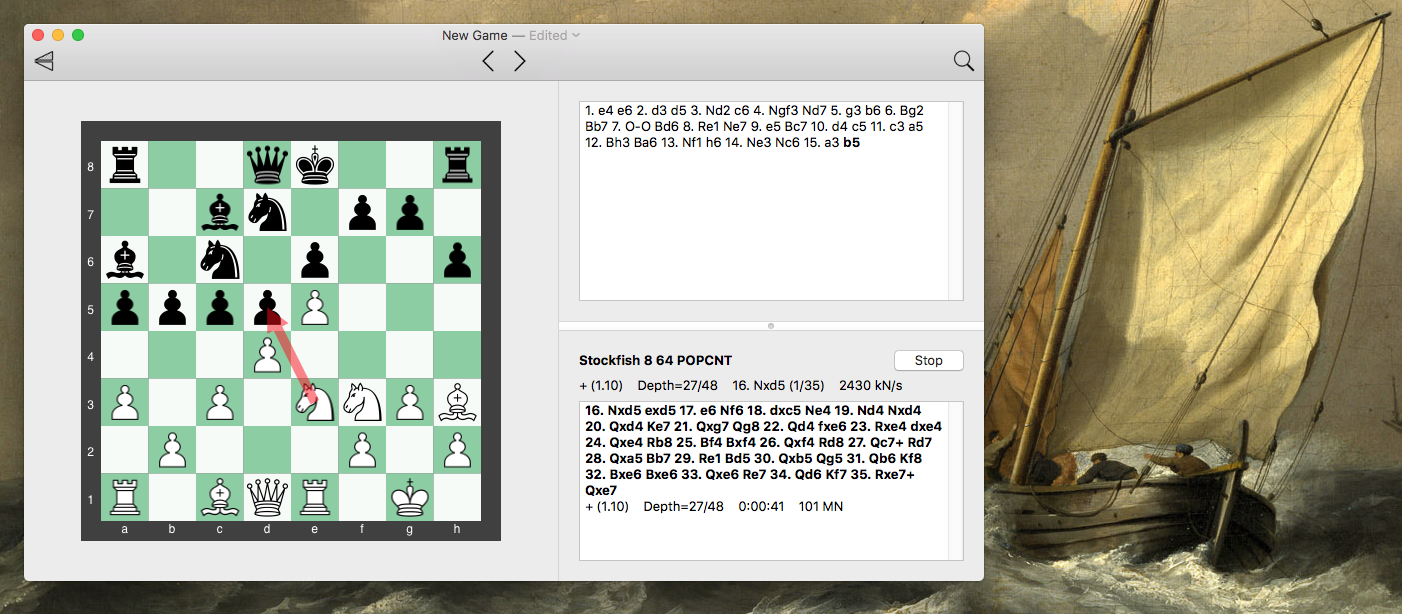1402x614 pixels.
Task: Select the white pawn on d4
Action: click(x=267, y=355)
